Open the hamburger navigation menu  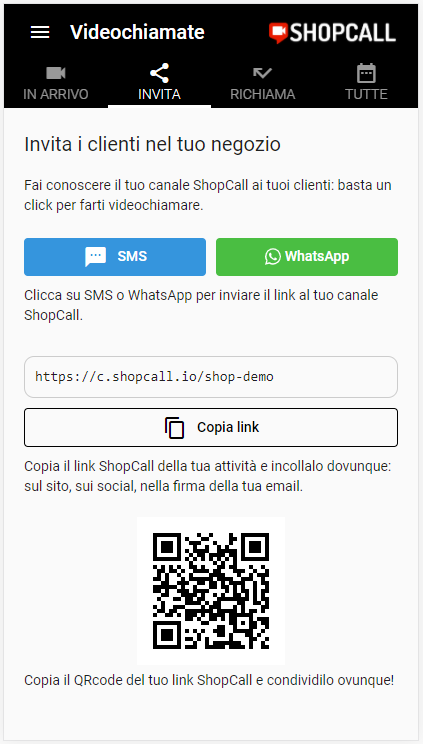pos(40,32)
